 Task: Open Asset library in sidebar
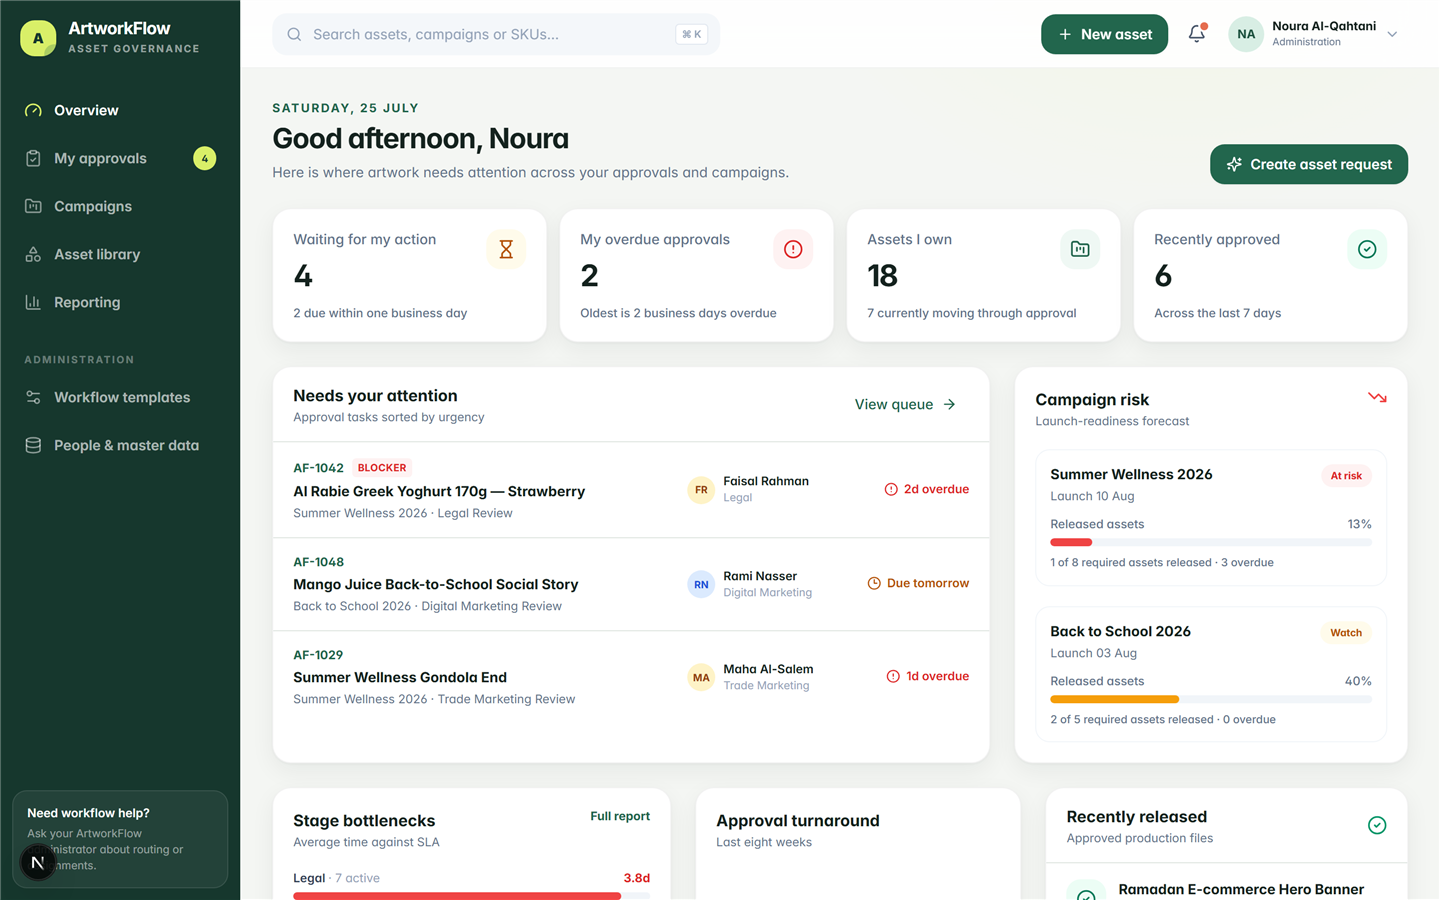coord(120,254)
